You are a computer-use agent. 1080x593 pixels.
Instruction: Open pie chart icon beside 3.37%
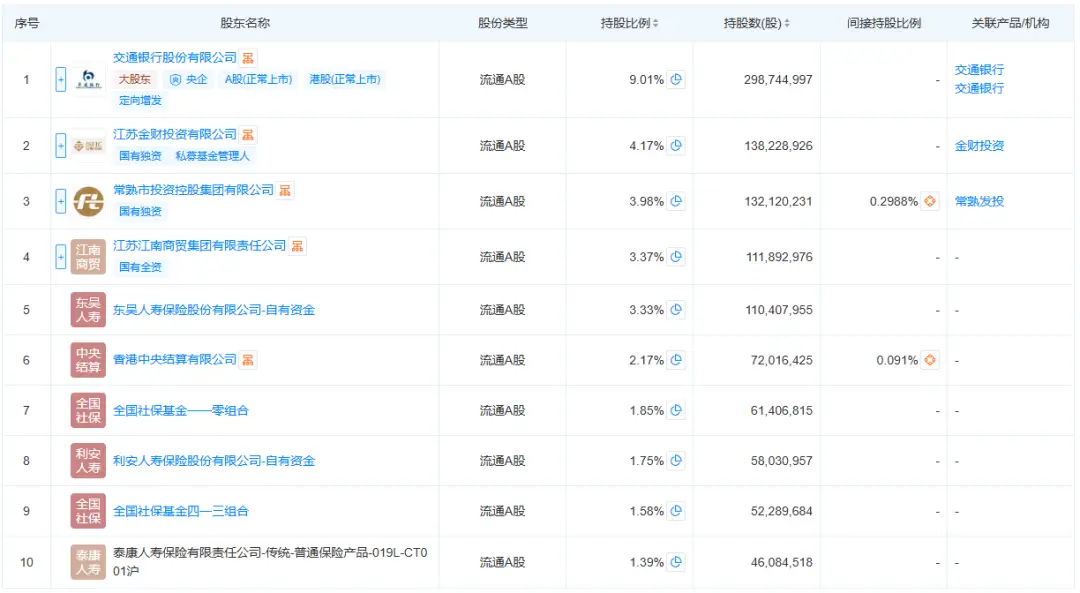coord(676,257)
